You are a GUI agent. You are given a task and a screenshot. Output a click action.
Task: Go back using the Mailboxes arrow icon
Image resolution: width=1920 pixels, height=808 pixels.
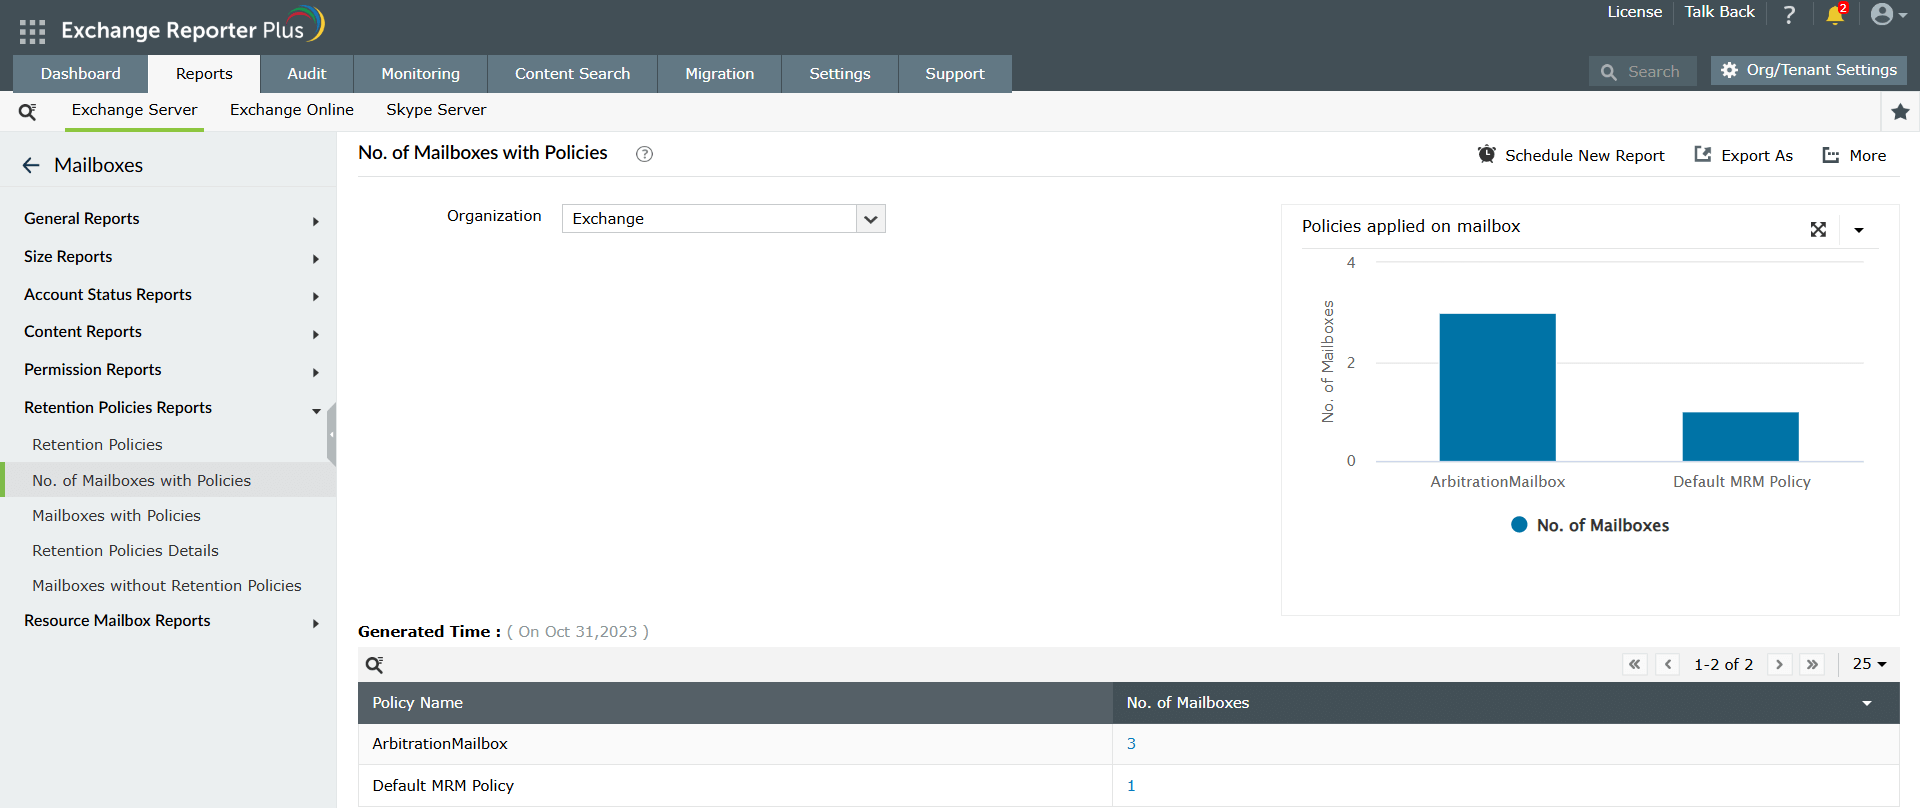pos(31,165)
